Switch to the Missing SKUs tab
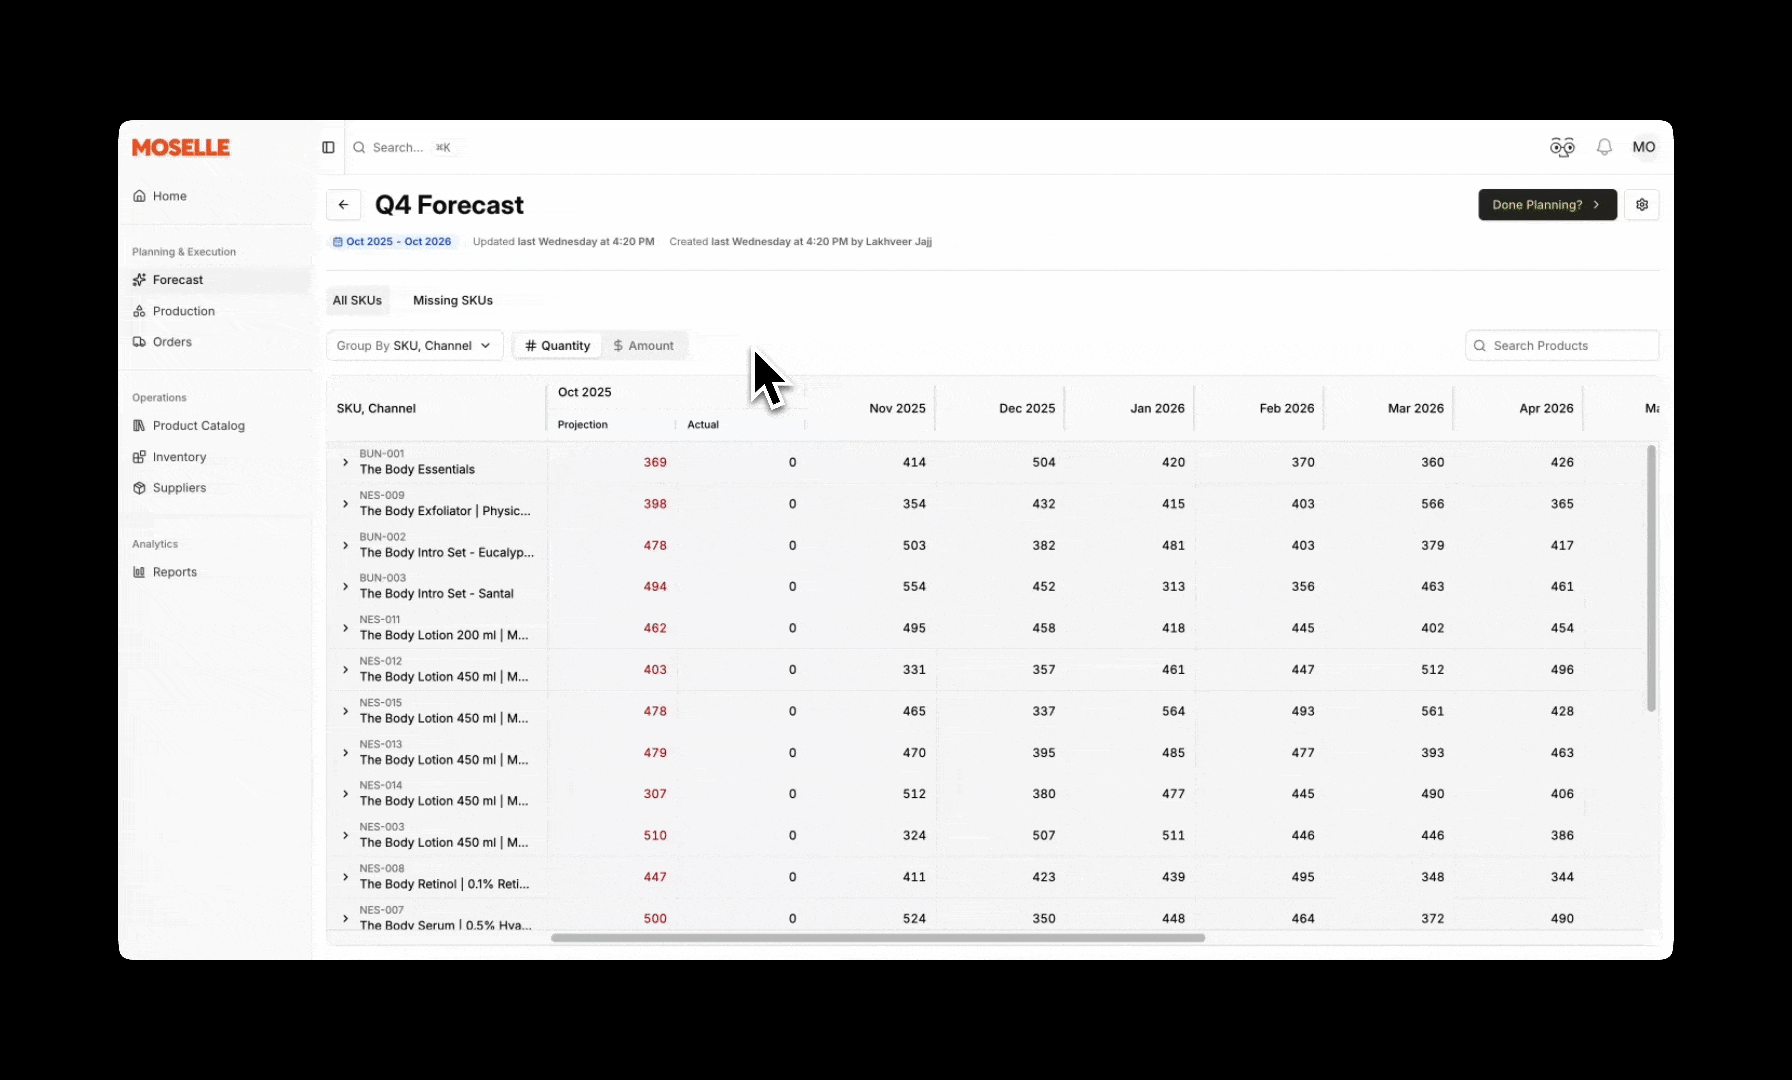1792x1080 pixels. tap(452, 300)
